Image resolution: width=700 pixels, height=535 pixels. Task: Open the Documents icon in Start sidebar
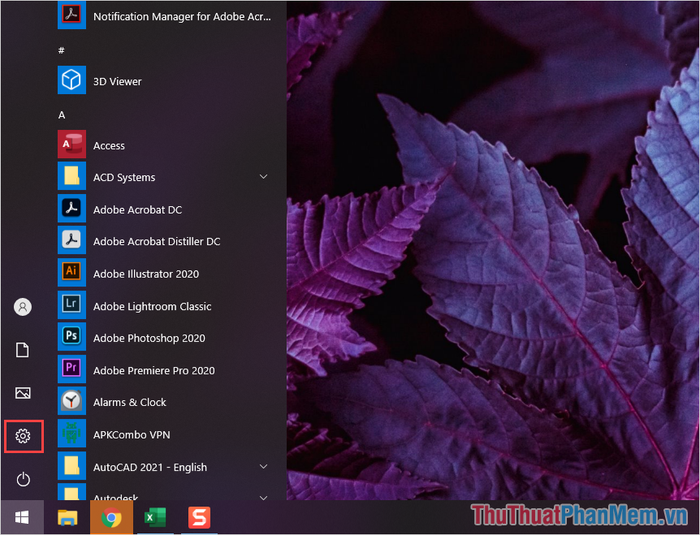(22, 350)
